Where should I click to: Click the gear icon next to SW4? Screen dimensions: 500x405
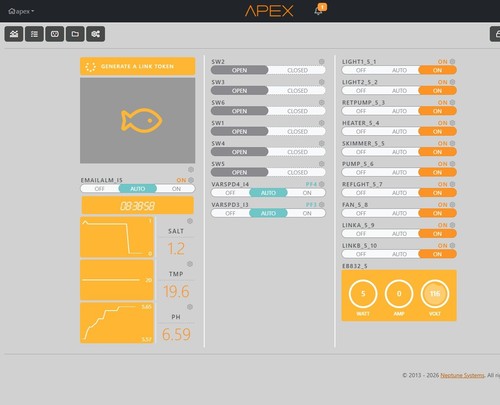[x=322, y=143]
